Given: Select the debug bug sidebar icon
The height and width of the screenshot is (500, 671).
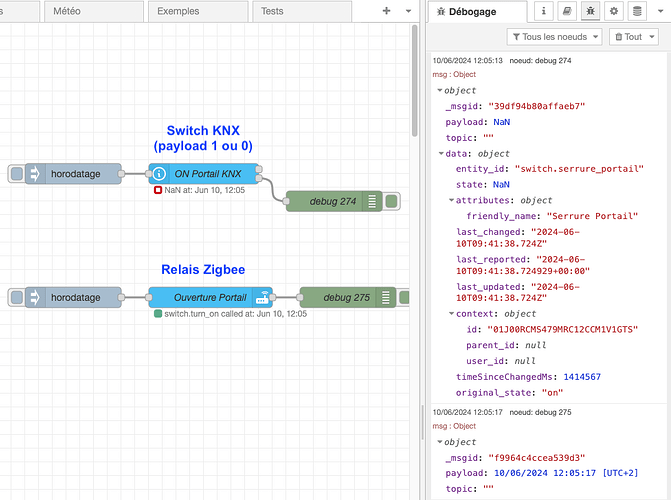Looking at the screenshot, I should (590, 11).
